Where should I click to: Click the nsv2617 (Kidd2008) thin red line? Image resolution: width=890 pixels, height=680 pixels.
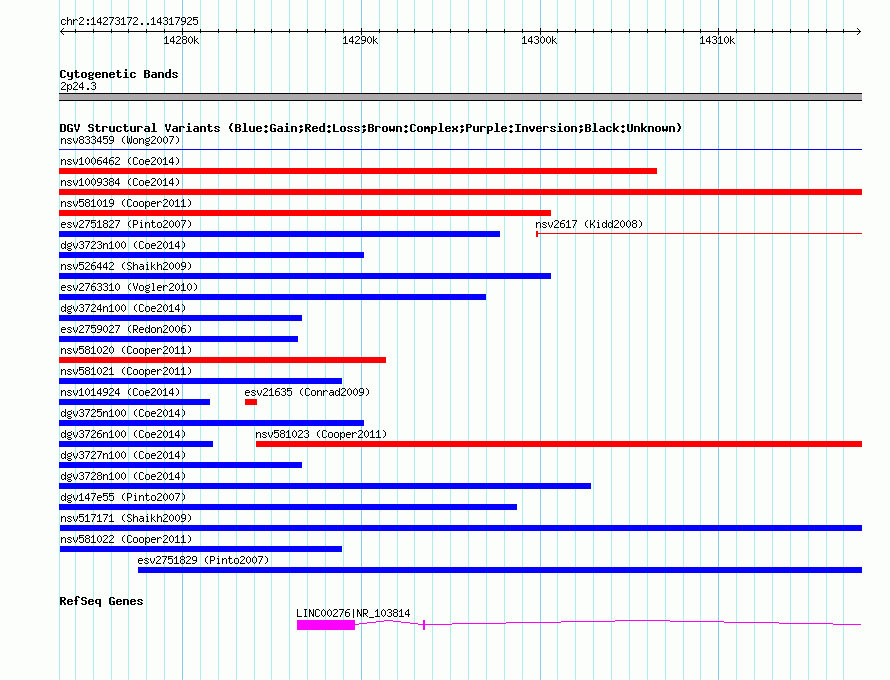[699, 233]
